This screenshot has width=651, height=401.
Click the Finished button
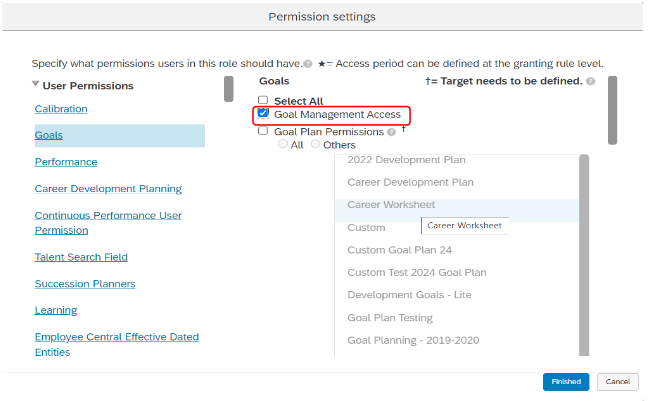(566, 381)
